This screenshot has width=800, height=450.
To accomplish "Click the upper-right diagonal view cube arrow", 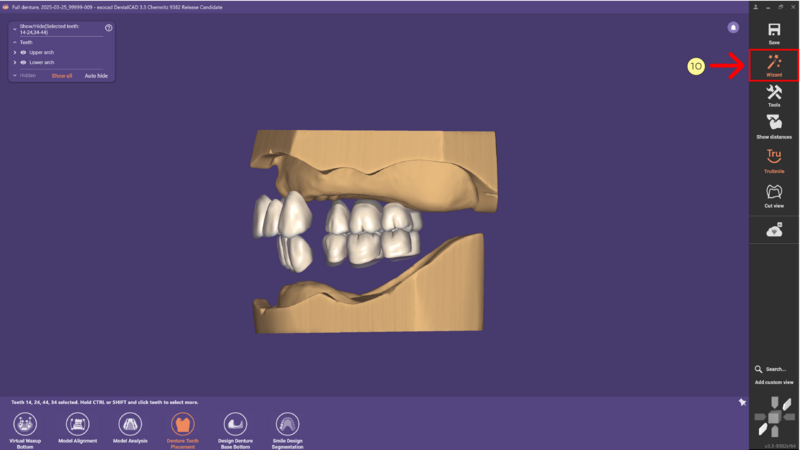I will pyautogui.click(x=787, y=404).
